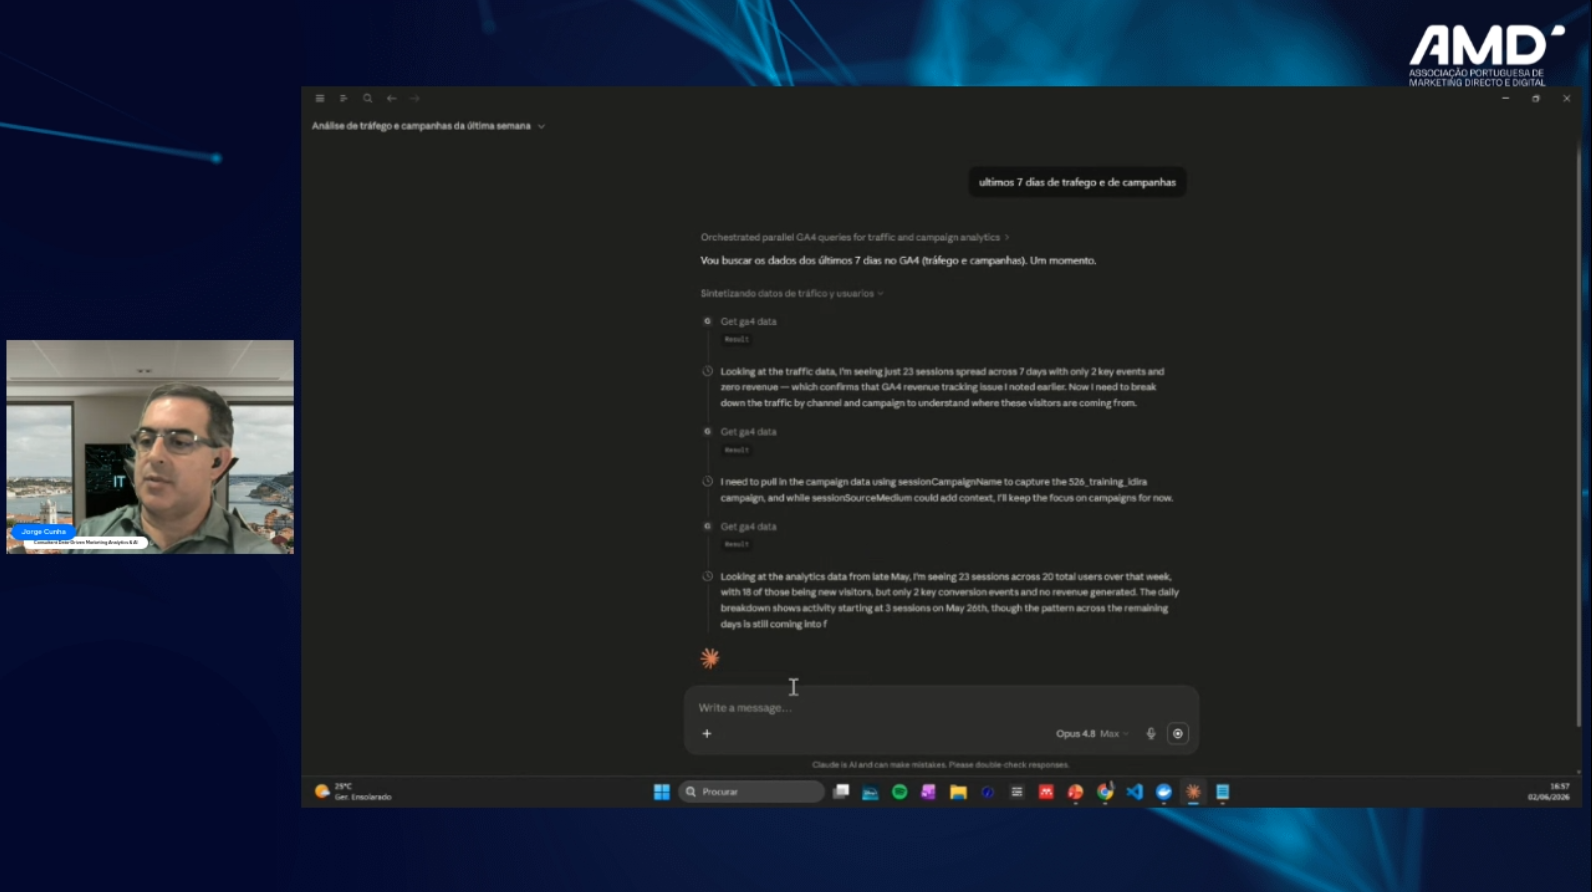Screen dimensions: 1592x892
Task: Click the user message 'ultimos 7 dias de trafego'
Action: coord(1077,182)
